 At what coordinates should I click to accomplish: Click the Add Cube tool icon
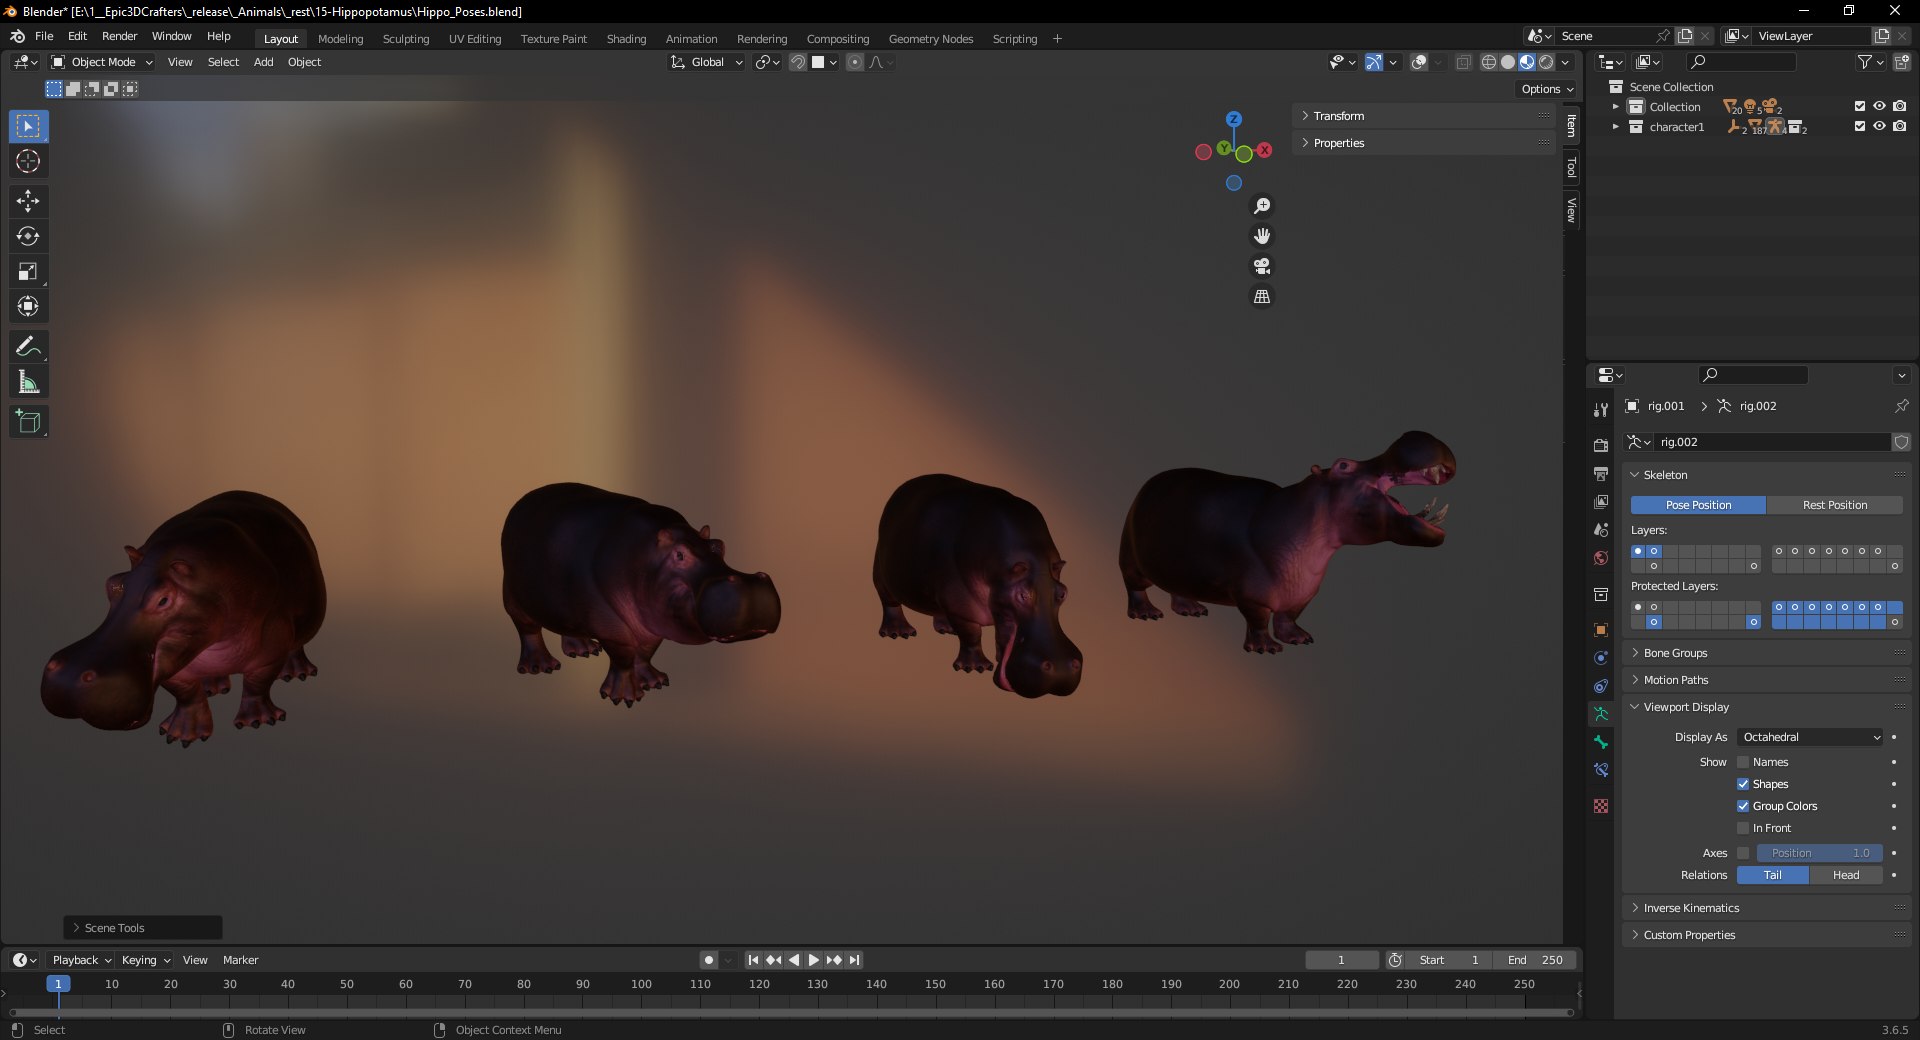(x=28, y=422)
